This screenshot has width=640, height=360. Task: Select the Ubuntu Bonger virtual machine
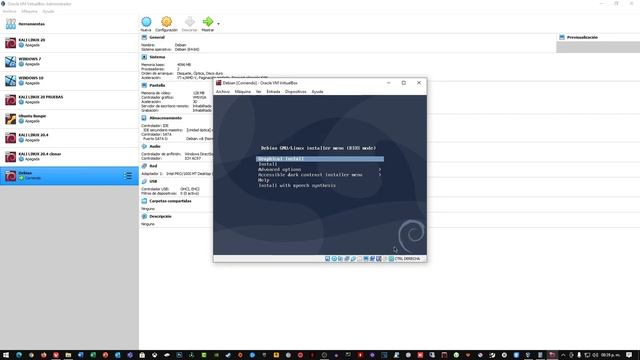[69, 119]
